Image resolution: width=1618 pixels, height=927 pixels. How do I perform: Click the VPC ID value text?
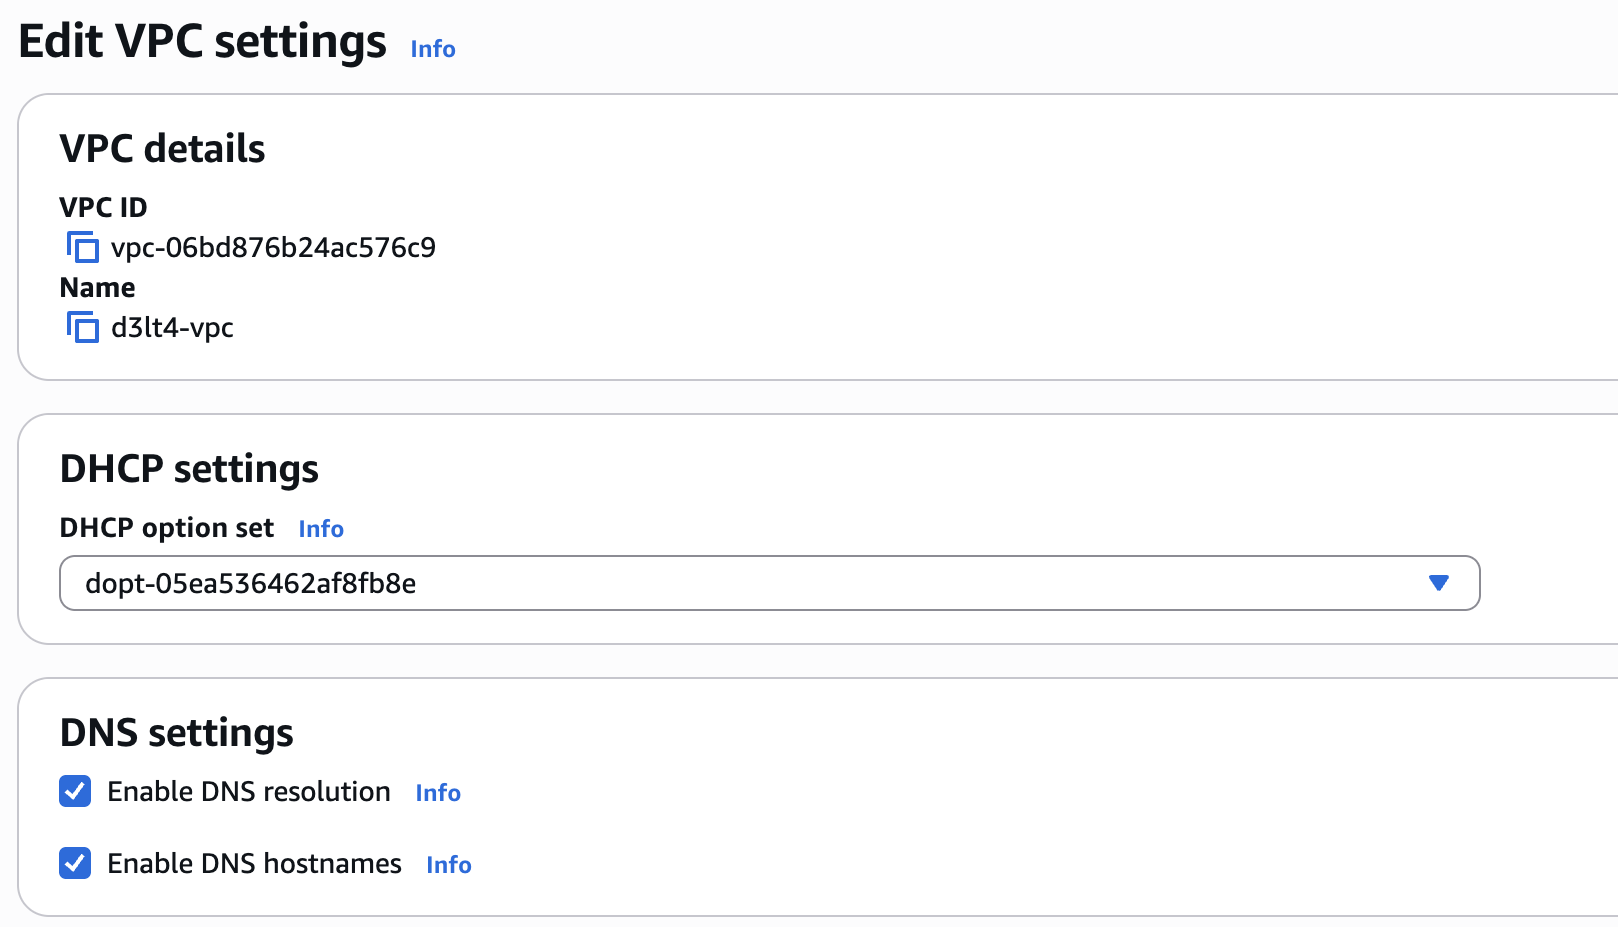274,247
